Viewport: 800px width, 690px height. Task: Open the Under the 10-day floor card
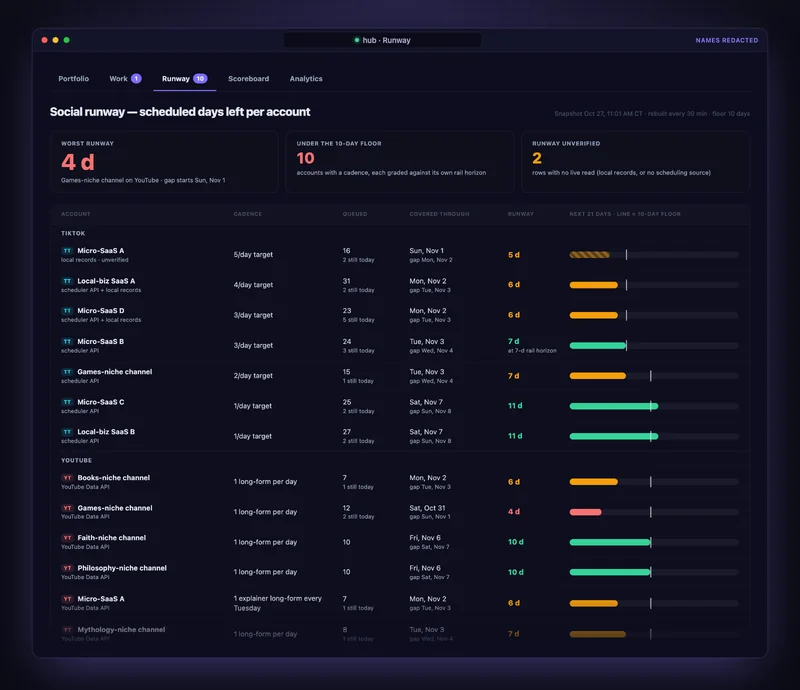point(400,162)
